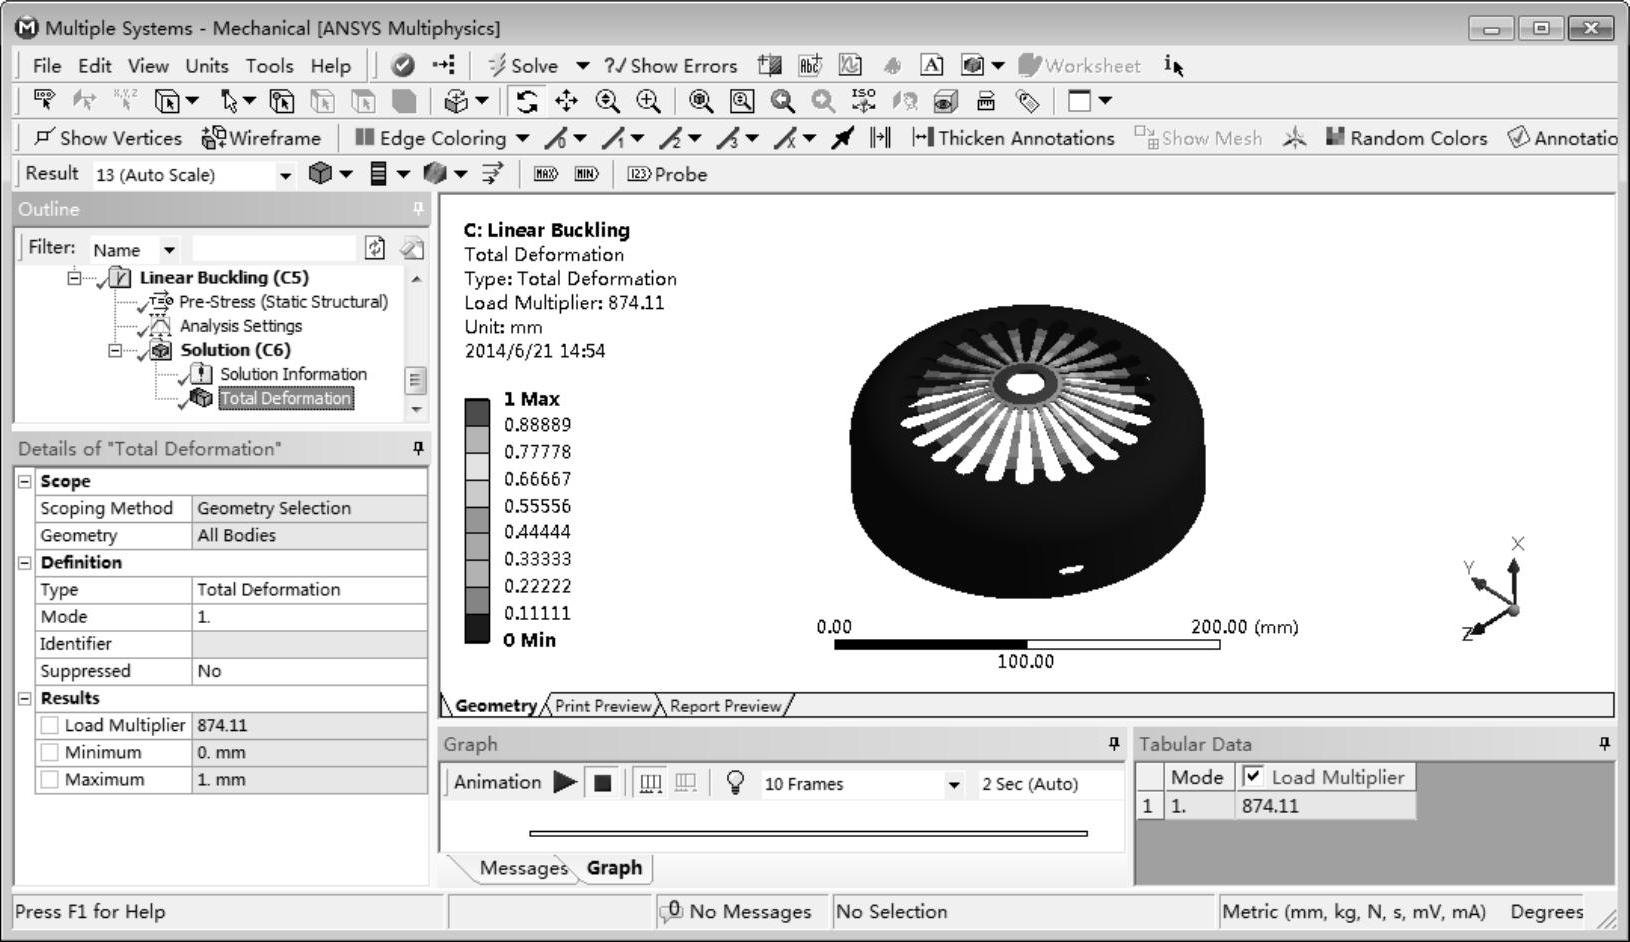The width and height of the screenshot is (1630, 942).
Task: Click the top band of the contour legend
Action: click(477, 411)
